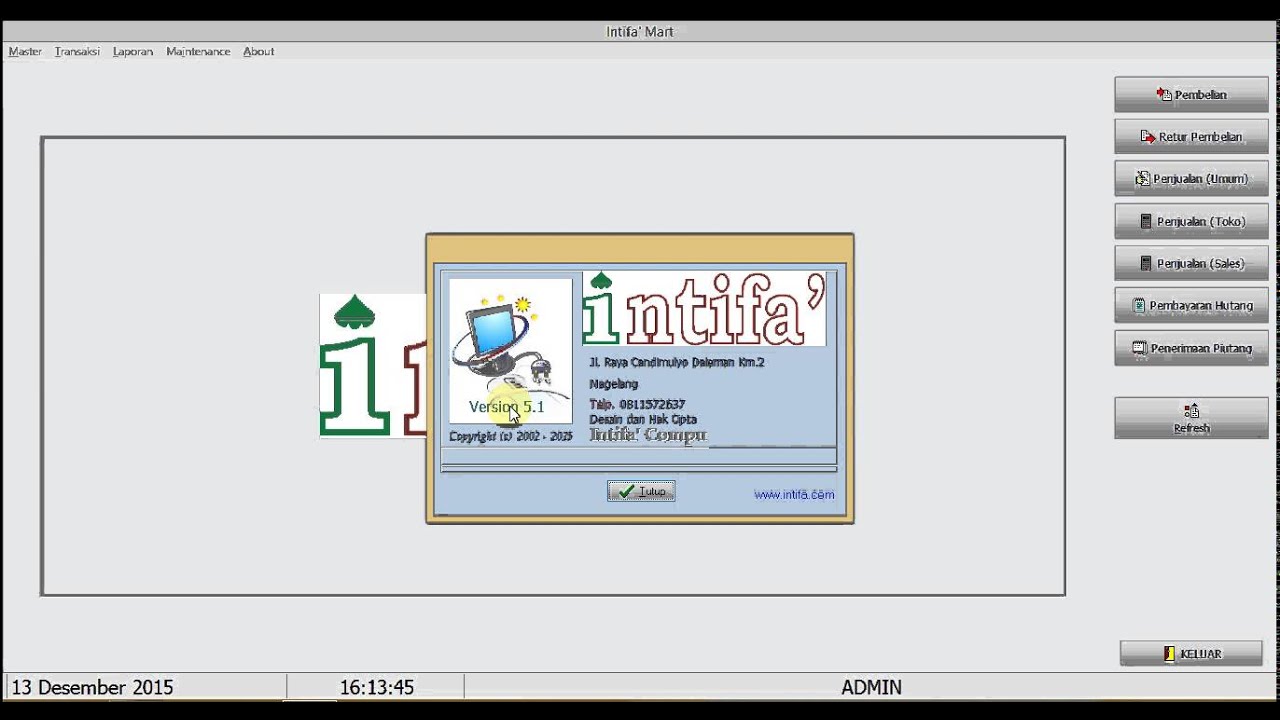The image size is (1280, 720).
Task: Open Penjualan (Toko)
Action: pos(1191,221)
